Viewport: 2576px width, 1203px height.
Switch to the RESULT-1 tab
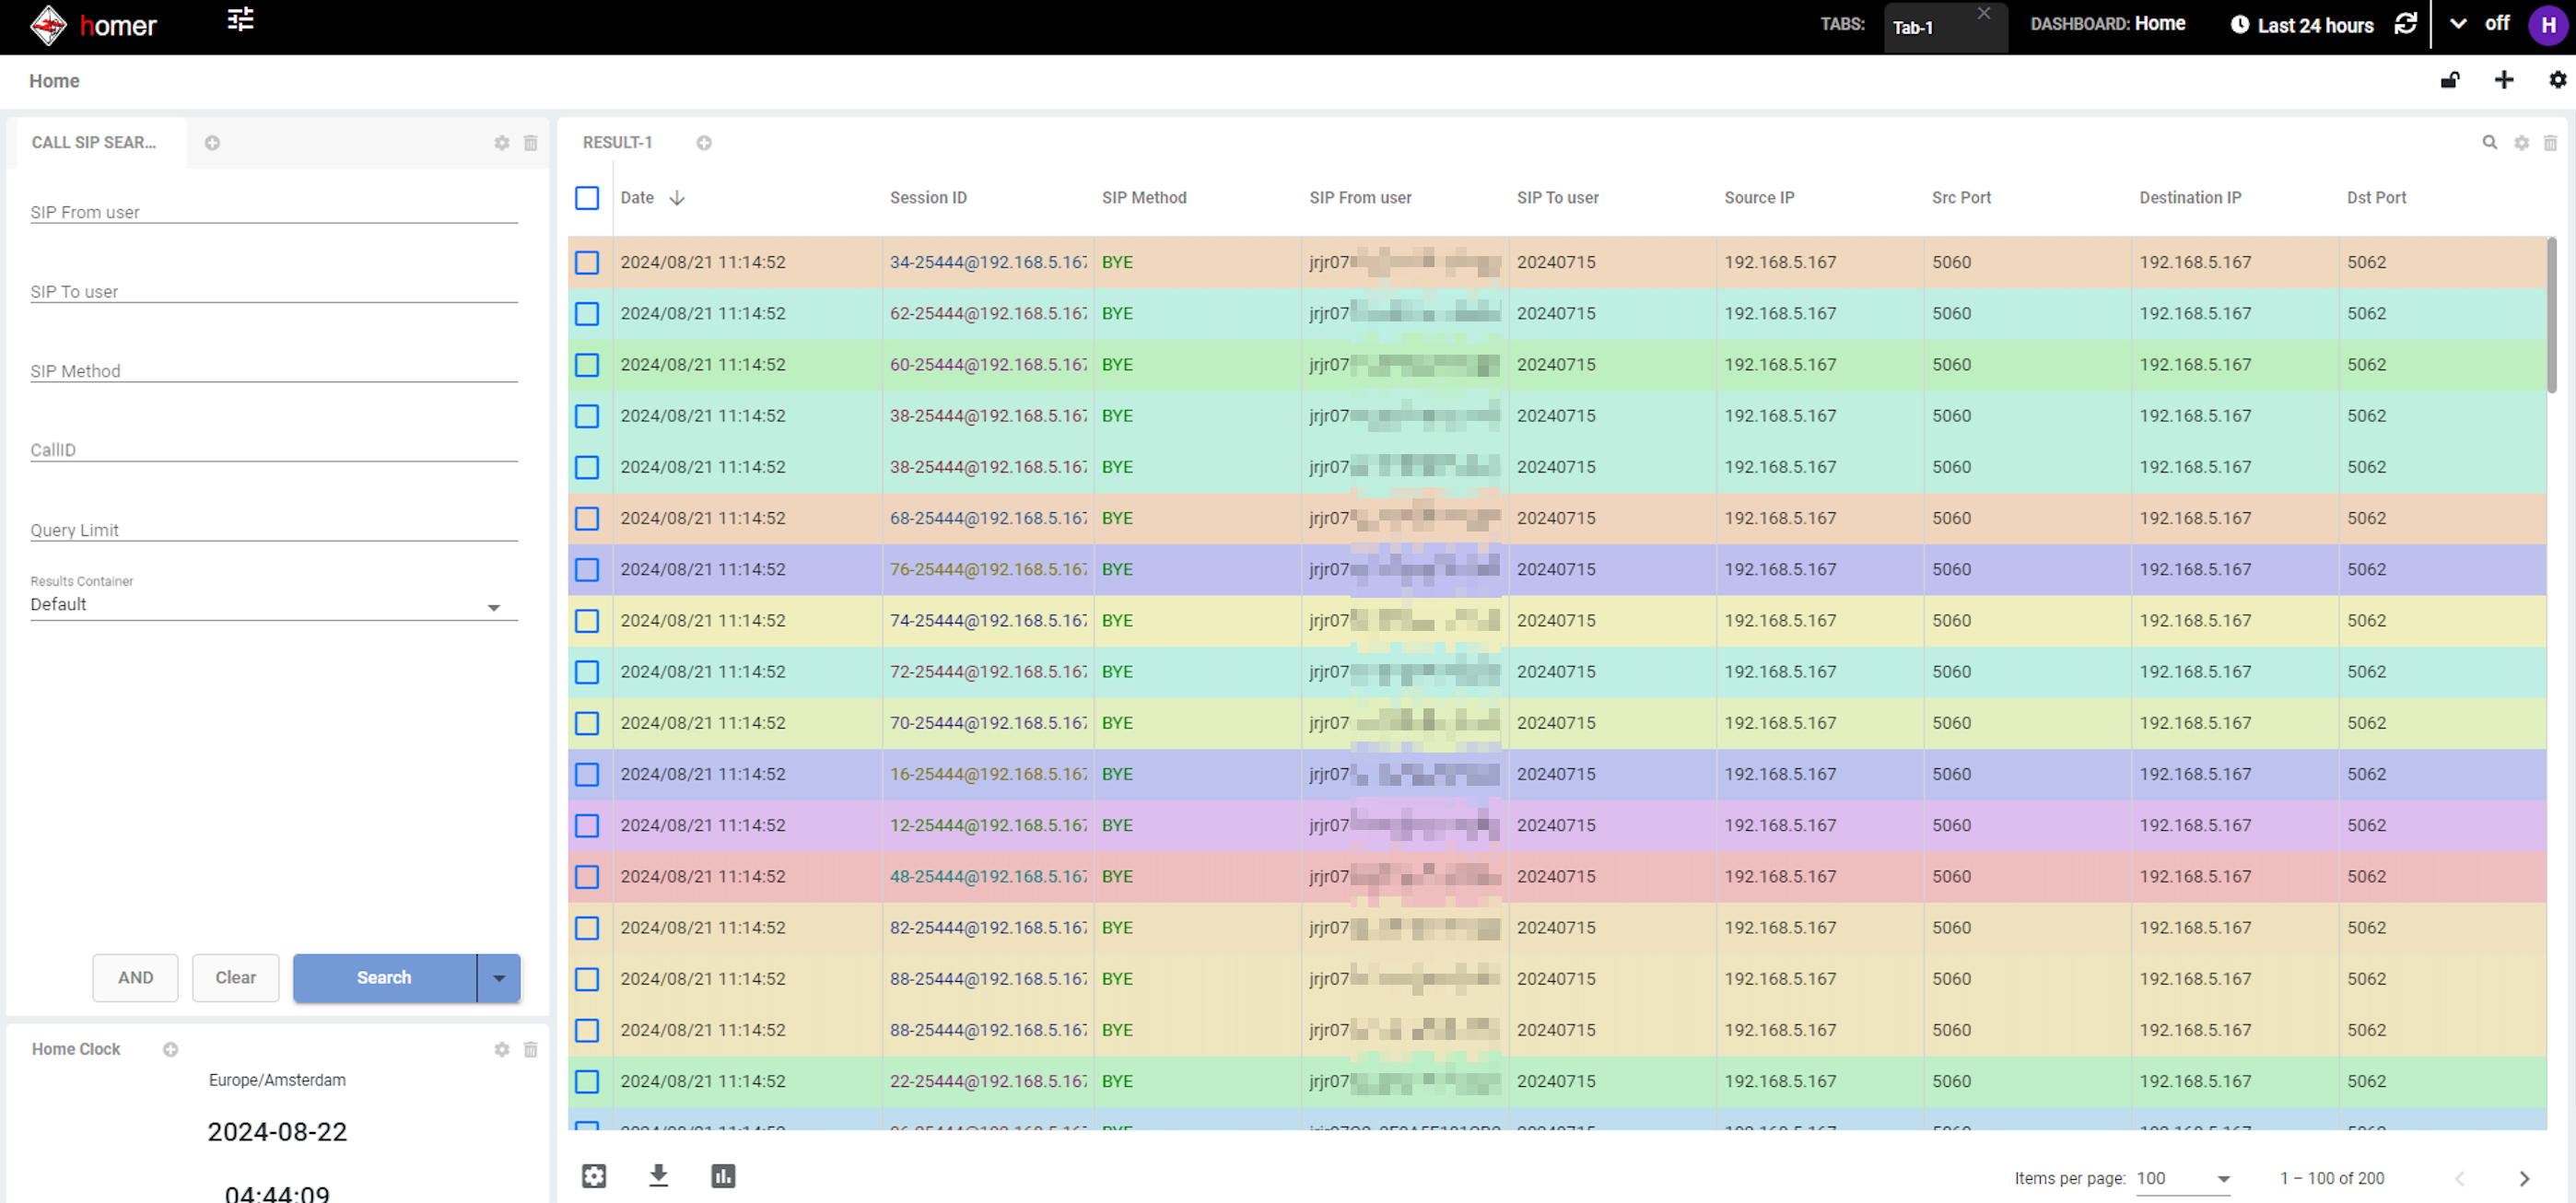point(617,143)
